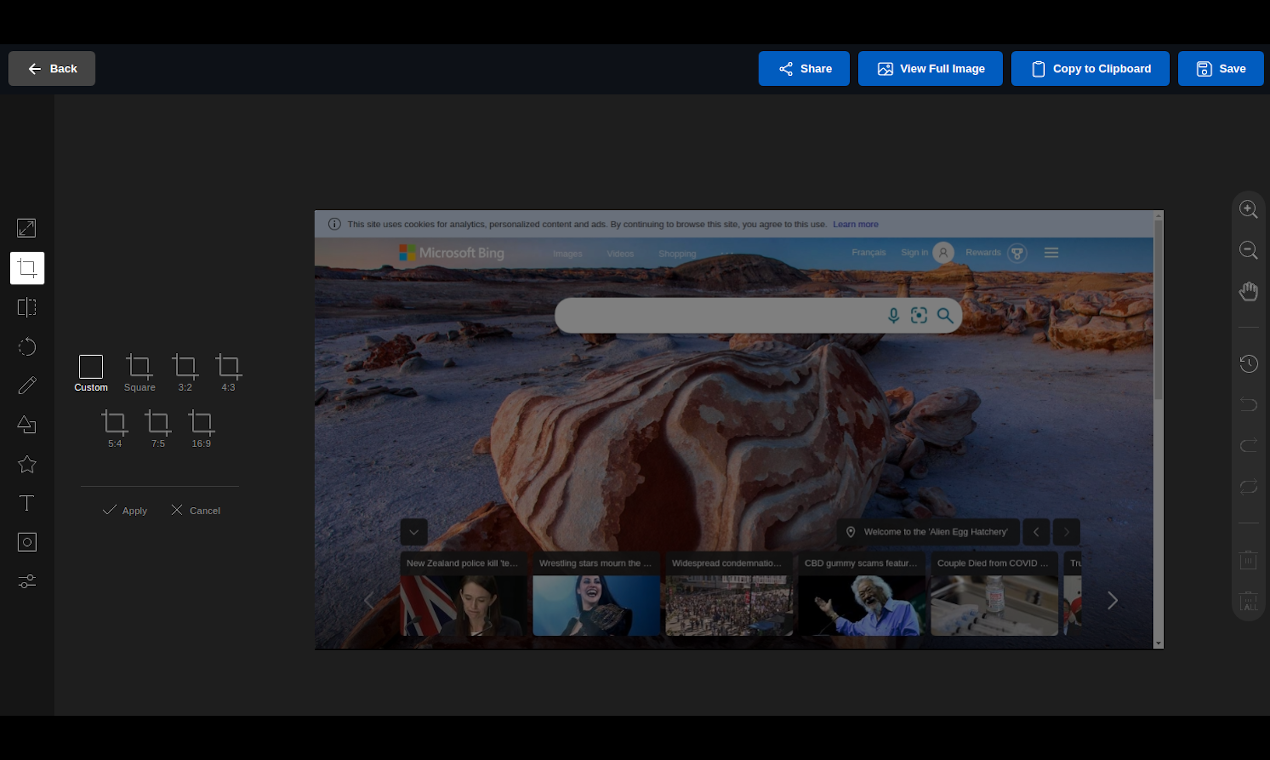Screen dimensions: 1270x760
Task: Select the Text tool
Action: pyautogui.click(x=27, y=503)
